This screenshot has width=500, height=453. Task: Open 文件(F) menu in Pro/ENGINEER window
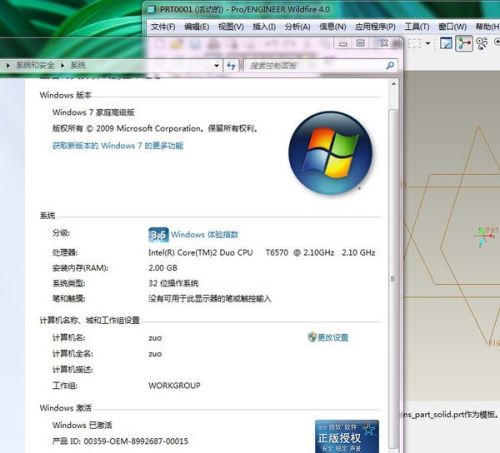click(163, 27)
